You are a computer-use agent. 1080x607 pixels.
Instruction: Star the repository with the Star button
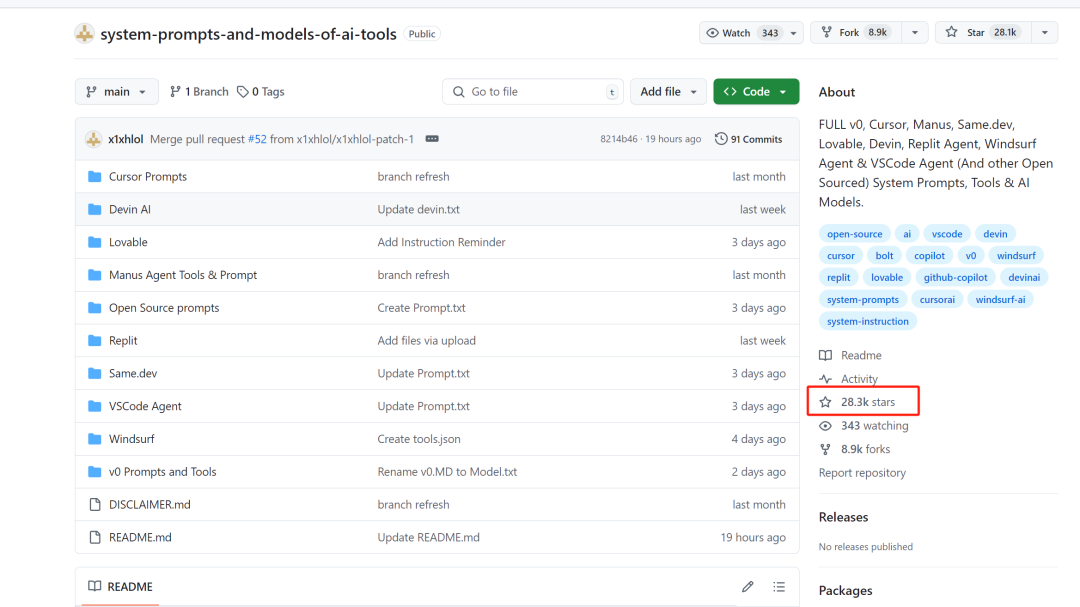click(x=984, y=32)
